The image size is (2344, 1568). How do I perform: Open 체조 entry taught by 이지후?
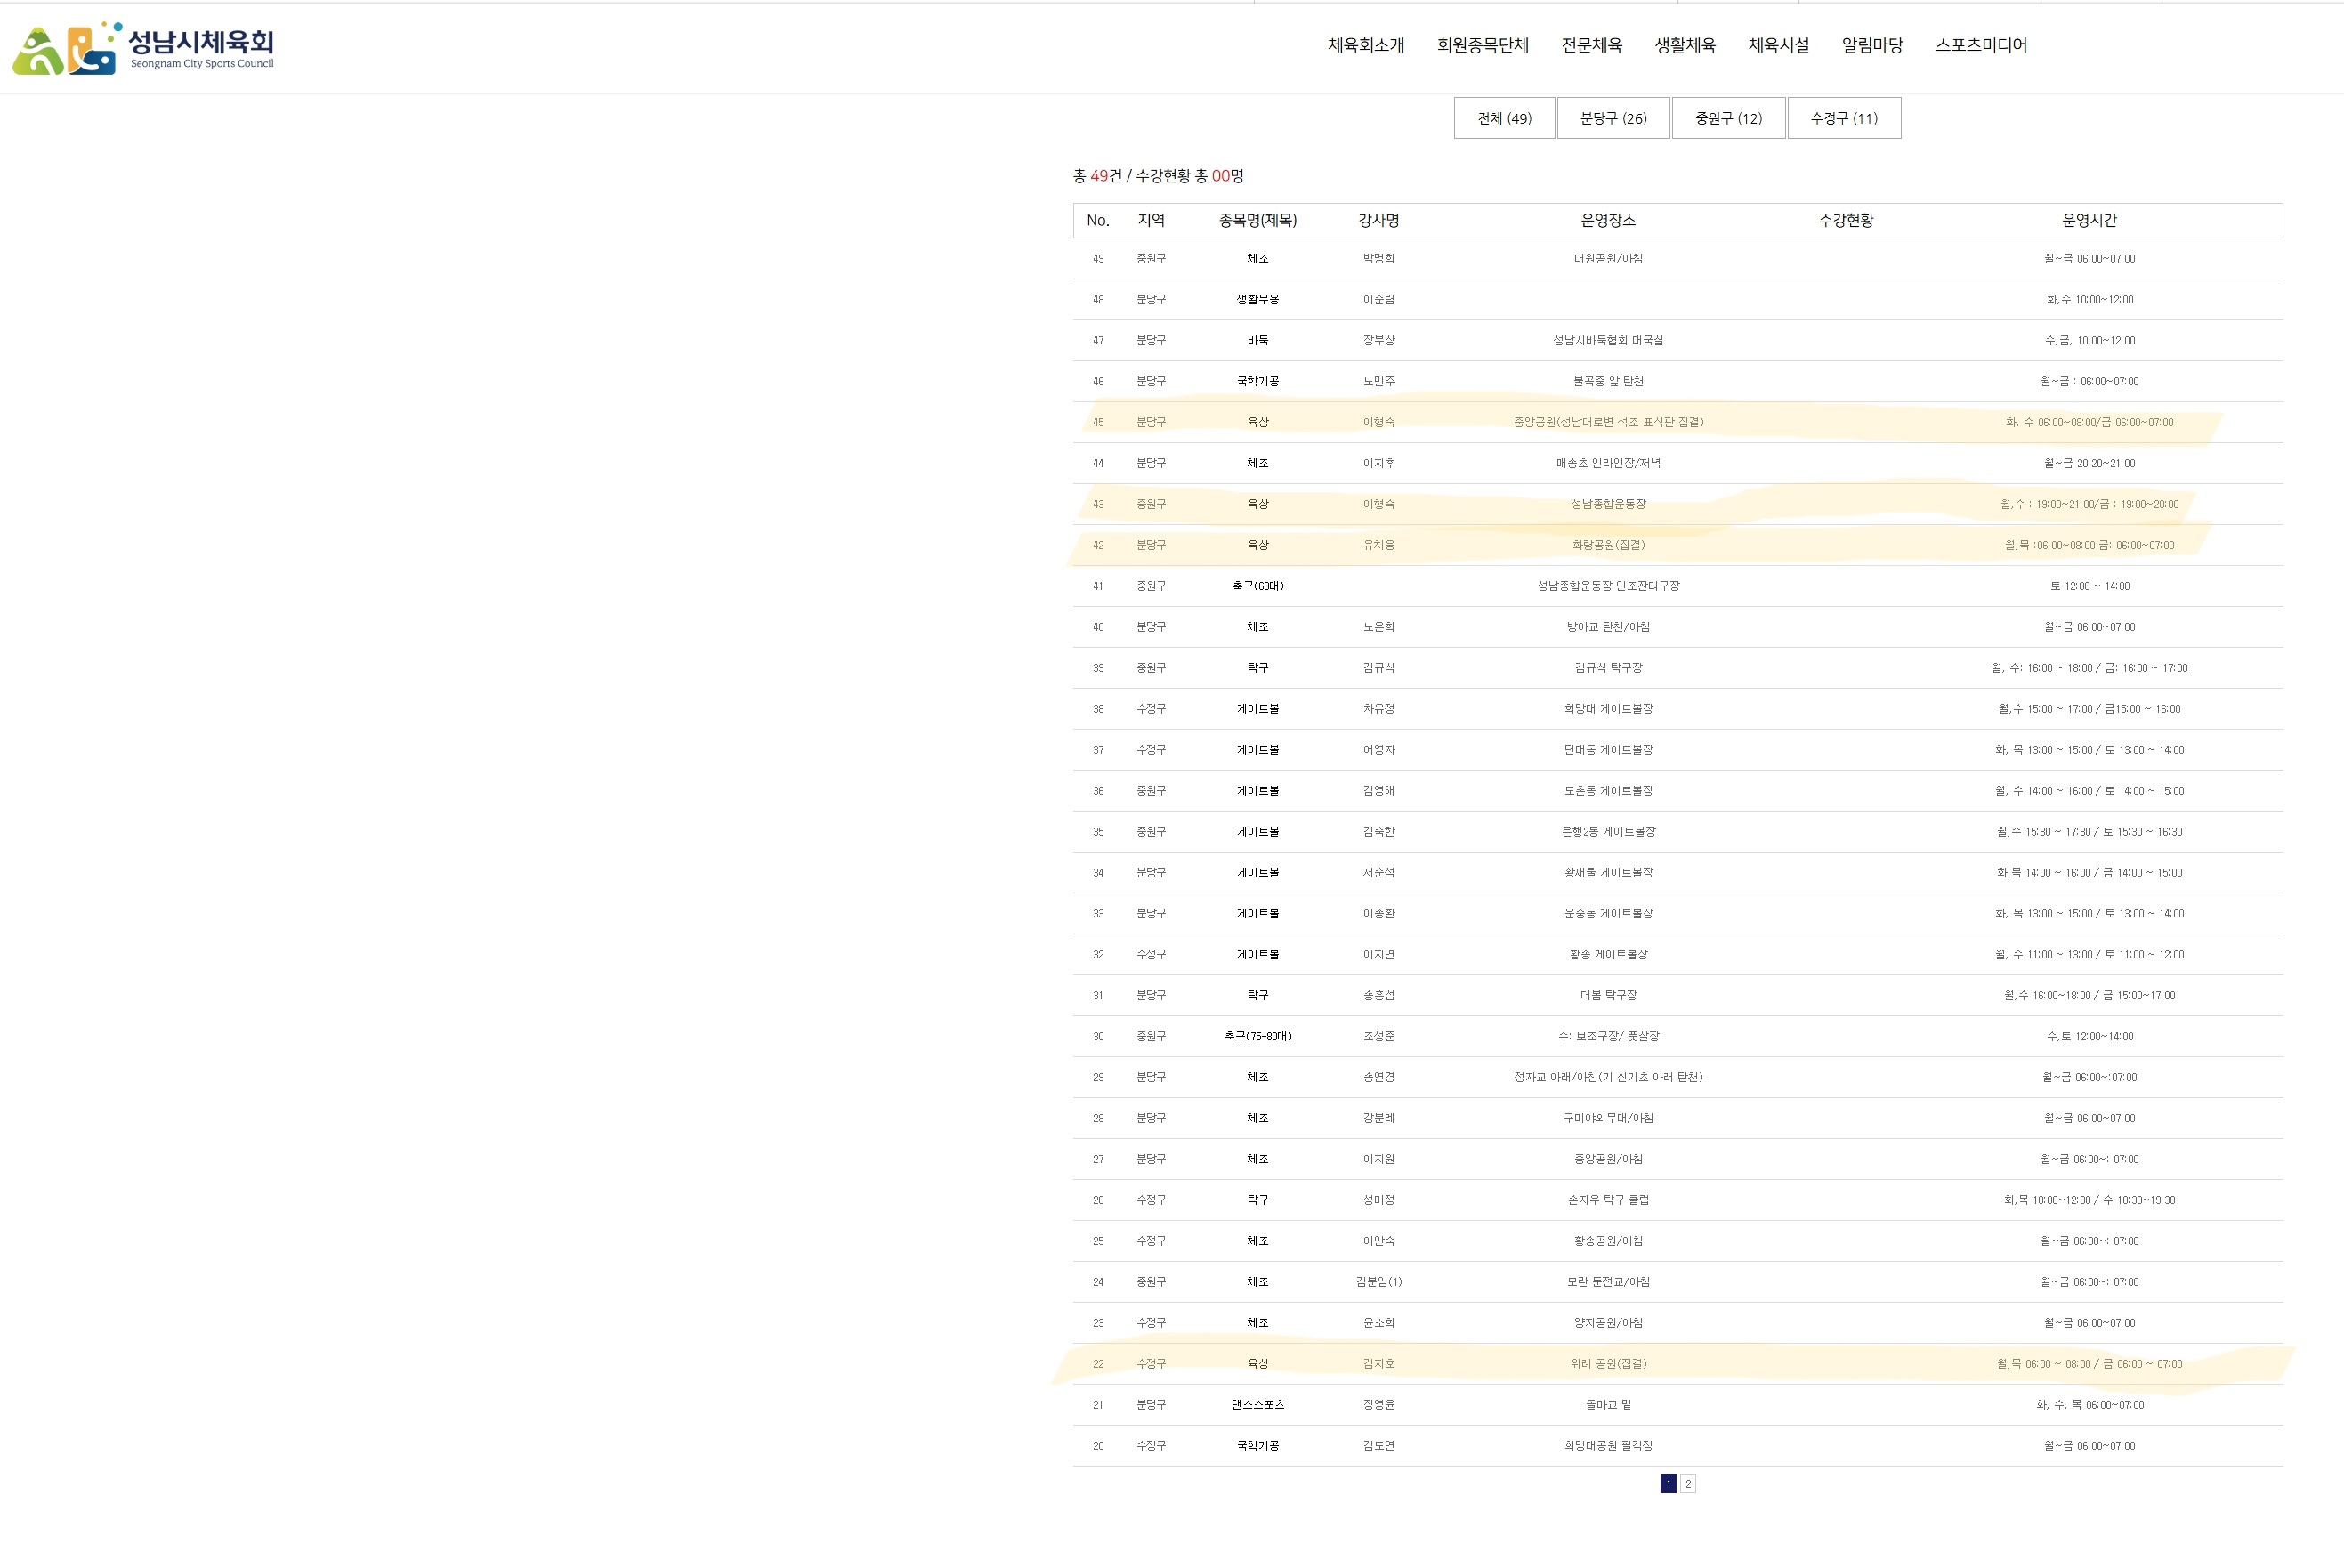pos(1258,464)
